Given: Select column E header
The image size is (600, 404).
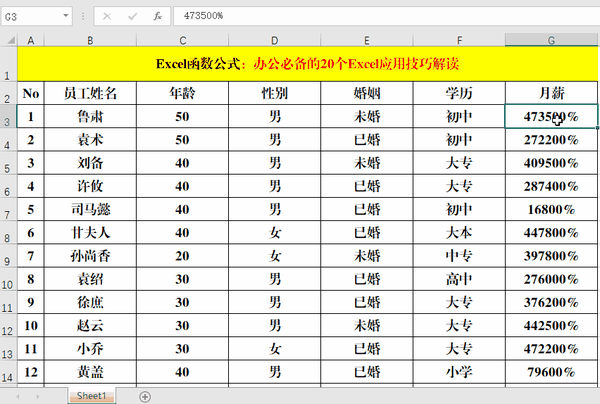Looking at the screenshot, I should (x=367, y=40).
